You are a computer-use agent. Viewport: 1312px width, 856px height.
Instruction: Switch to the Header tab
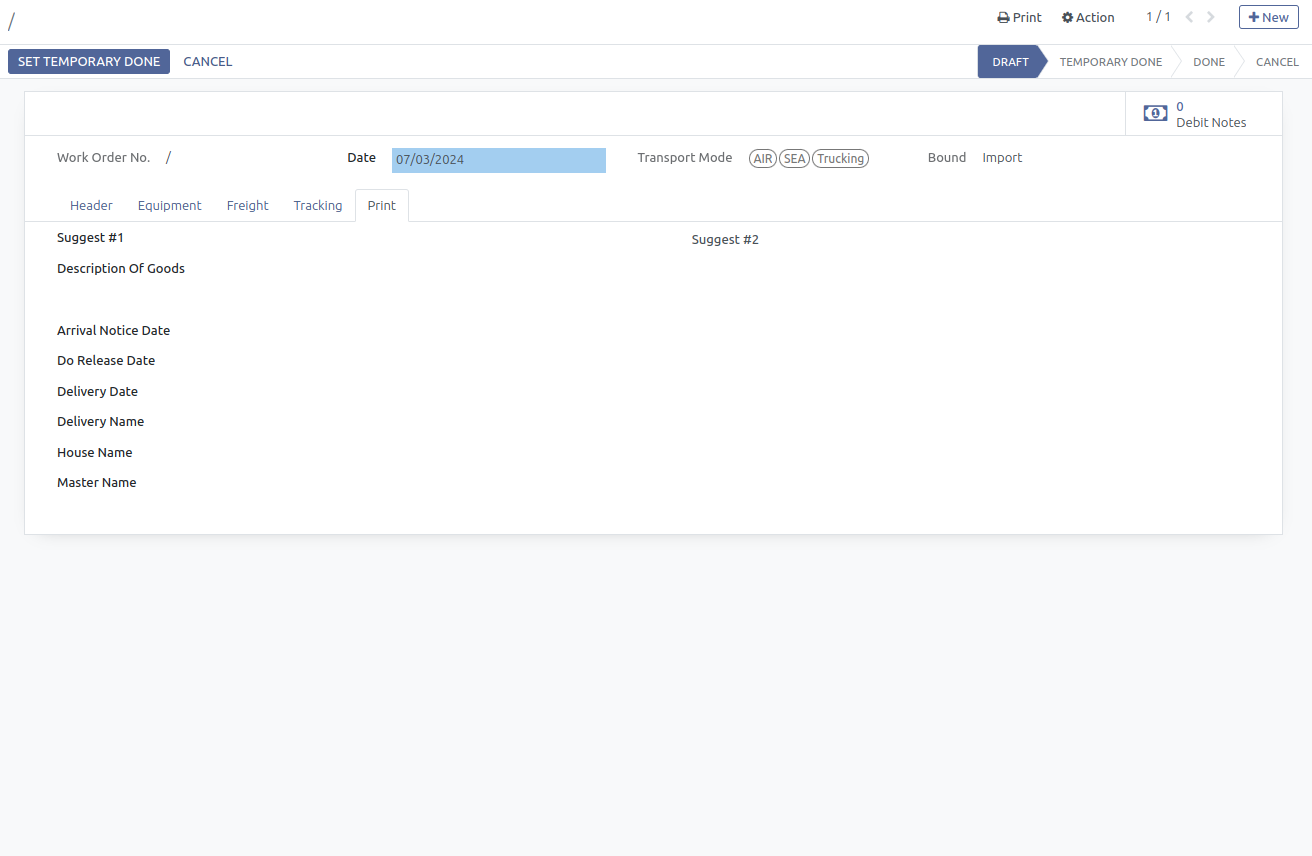pos(91,205)
